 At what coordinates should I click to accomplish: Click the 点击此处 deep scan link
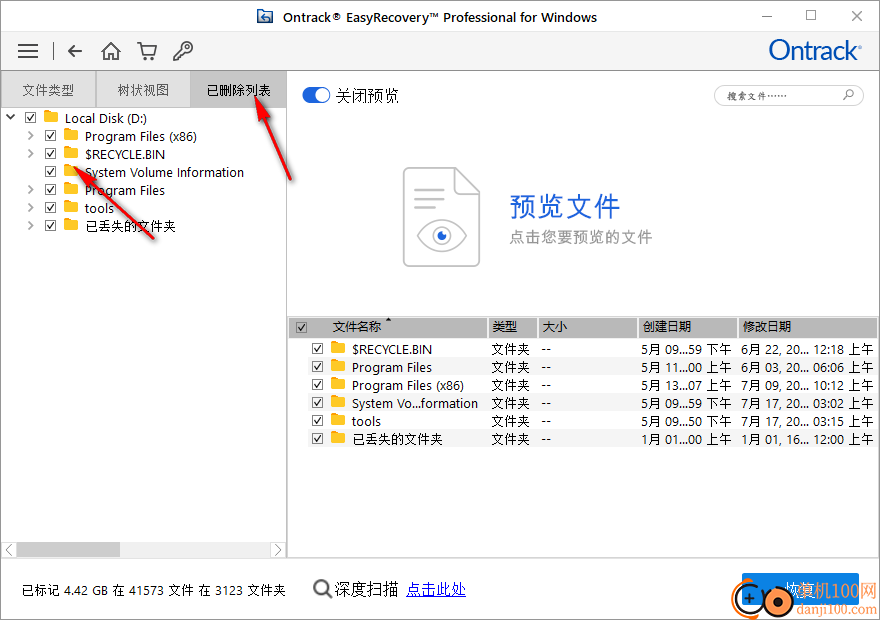click(436, 589)
